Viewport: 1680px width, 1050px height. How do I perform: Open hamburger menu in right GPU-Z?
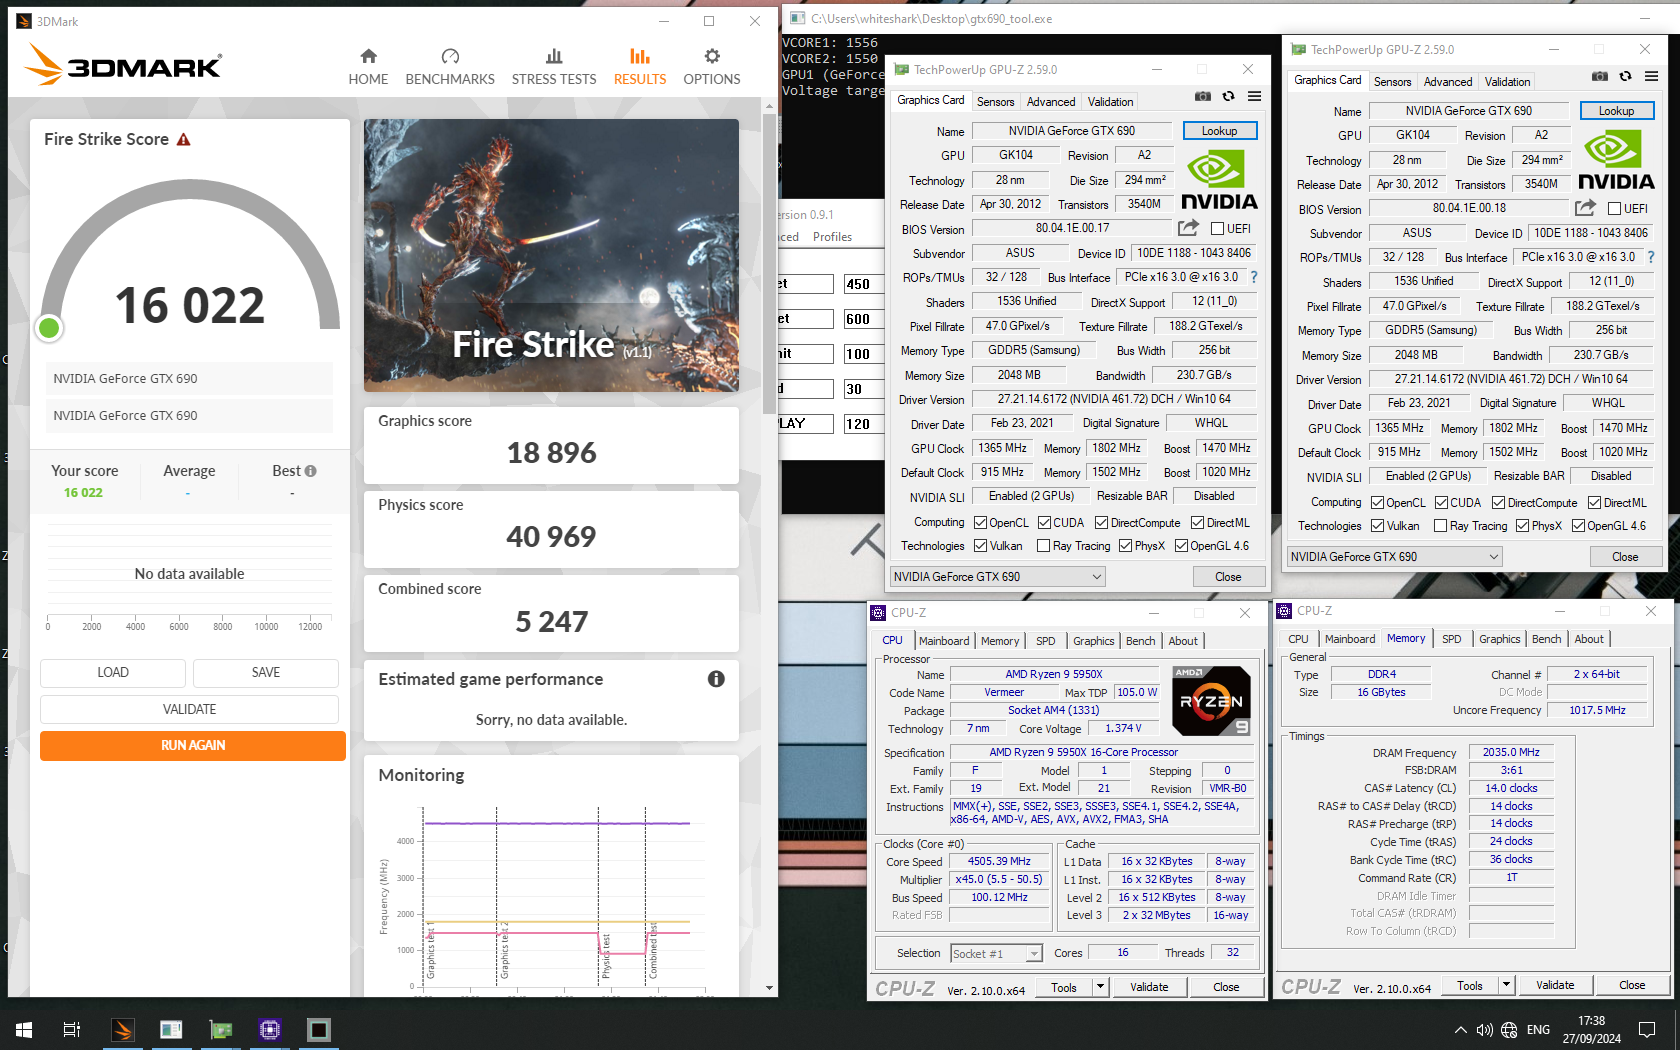tap(1651, 76)
